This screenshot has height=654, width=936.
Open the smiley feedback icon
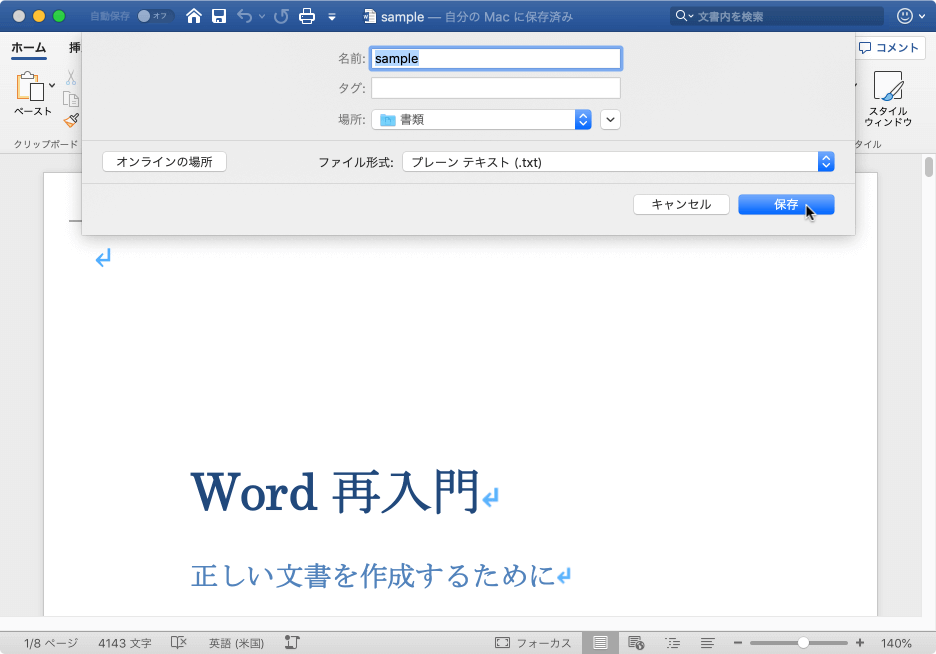point(904,16)
